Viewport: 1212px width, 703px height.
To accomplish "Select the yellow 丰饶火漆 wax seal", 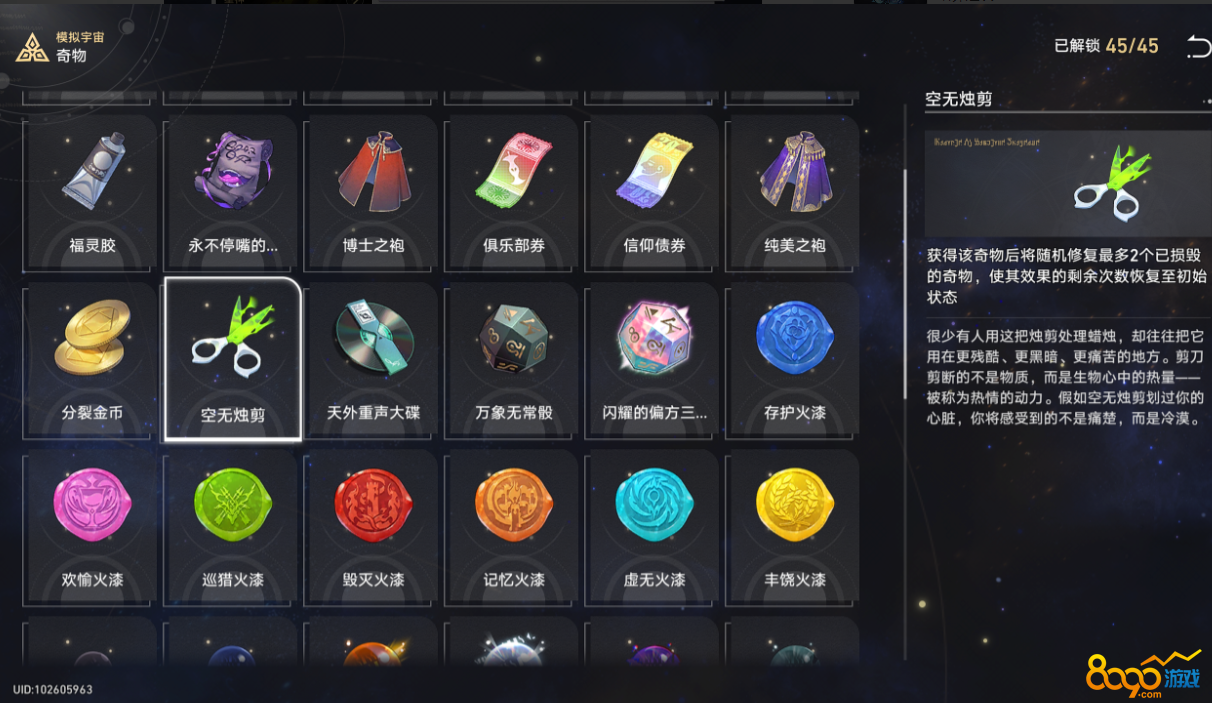I will point(794,527).
